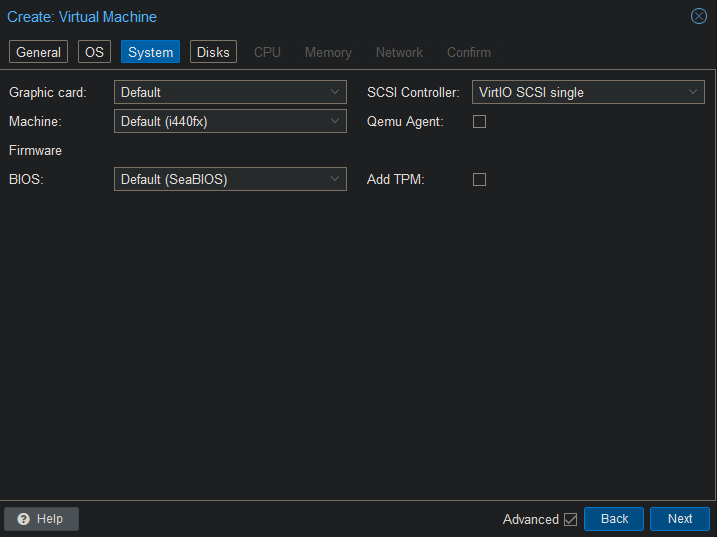
Task: Switch to the General tab
Action: click(x=39, y=52)
